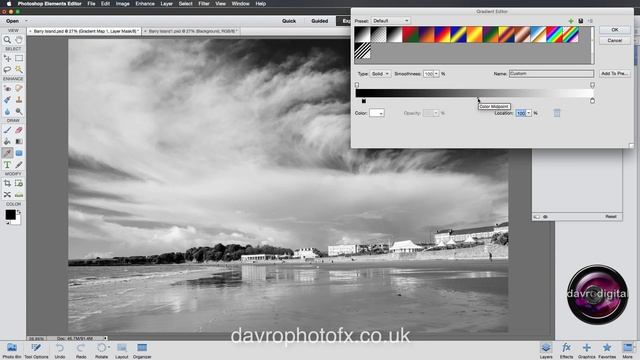Select the Move tool

point(7,58)
